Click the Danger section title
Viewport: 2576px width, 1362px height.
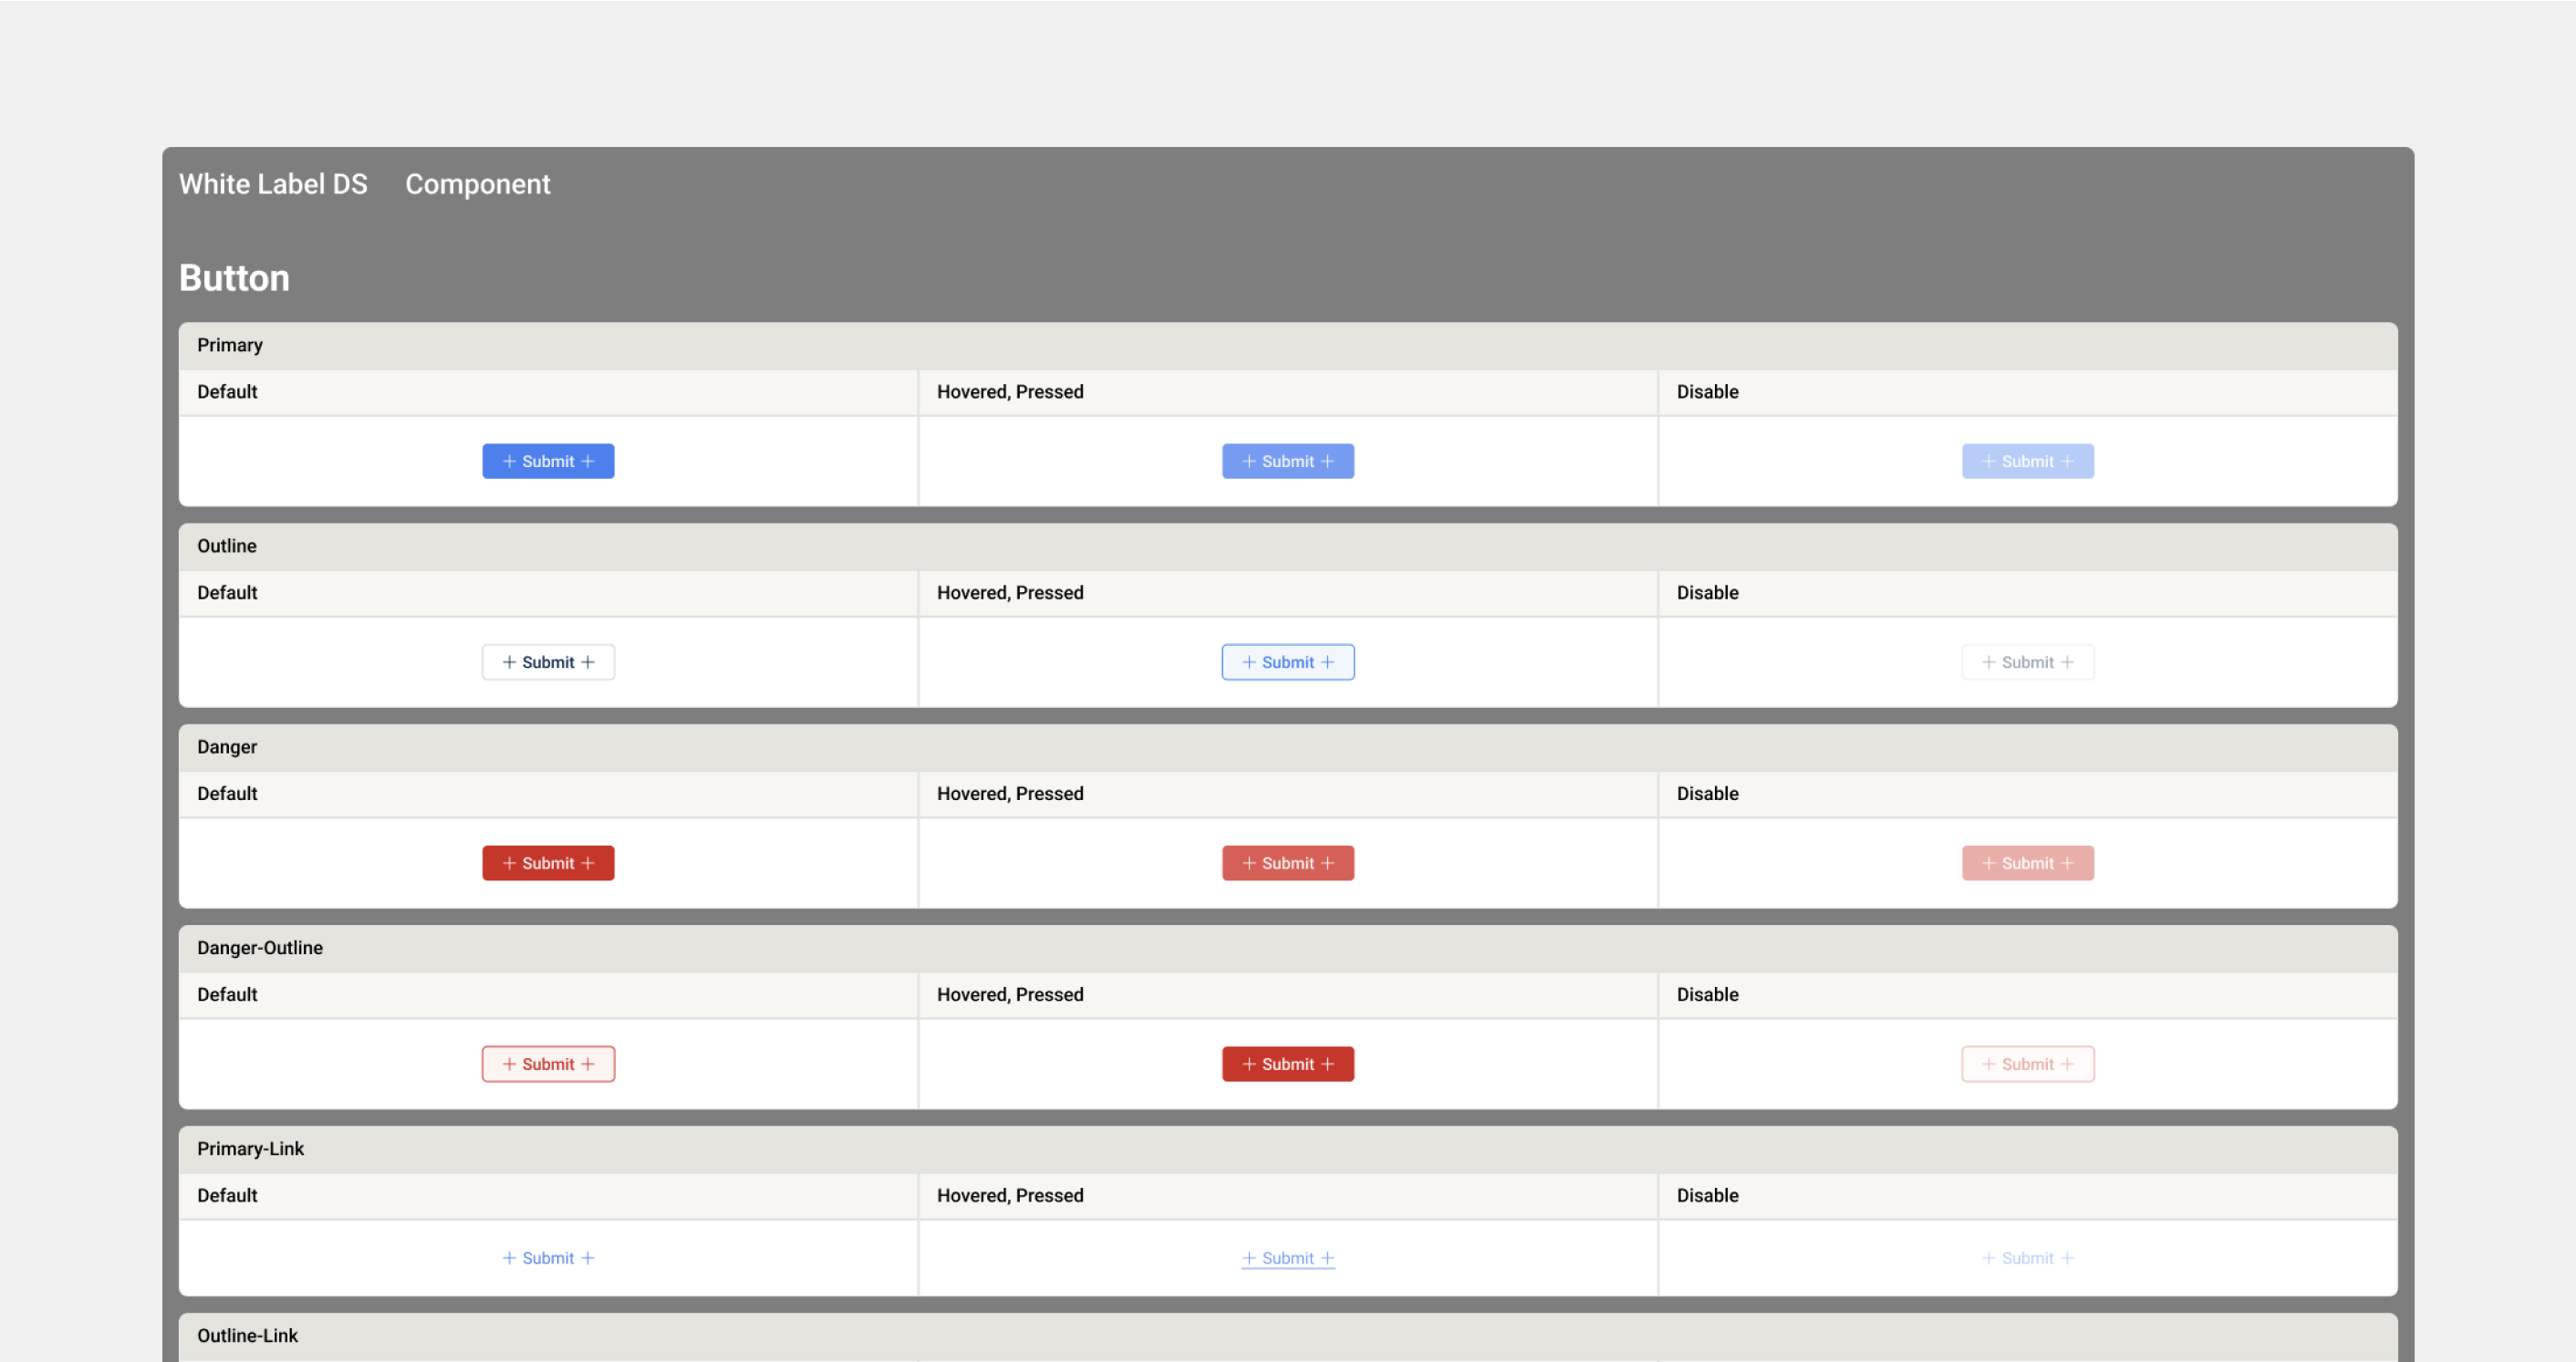click(227, 747)
